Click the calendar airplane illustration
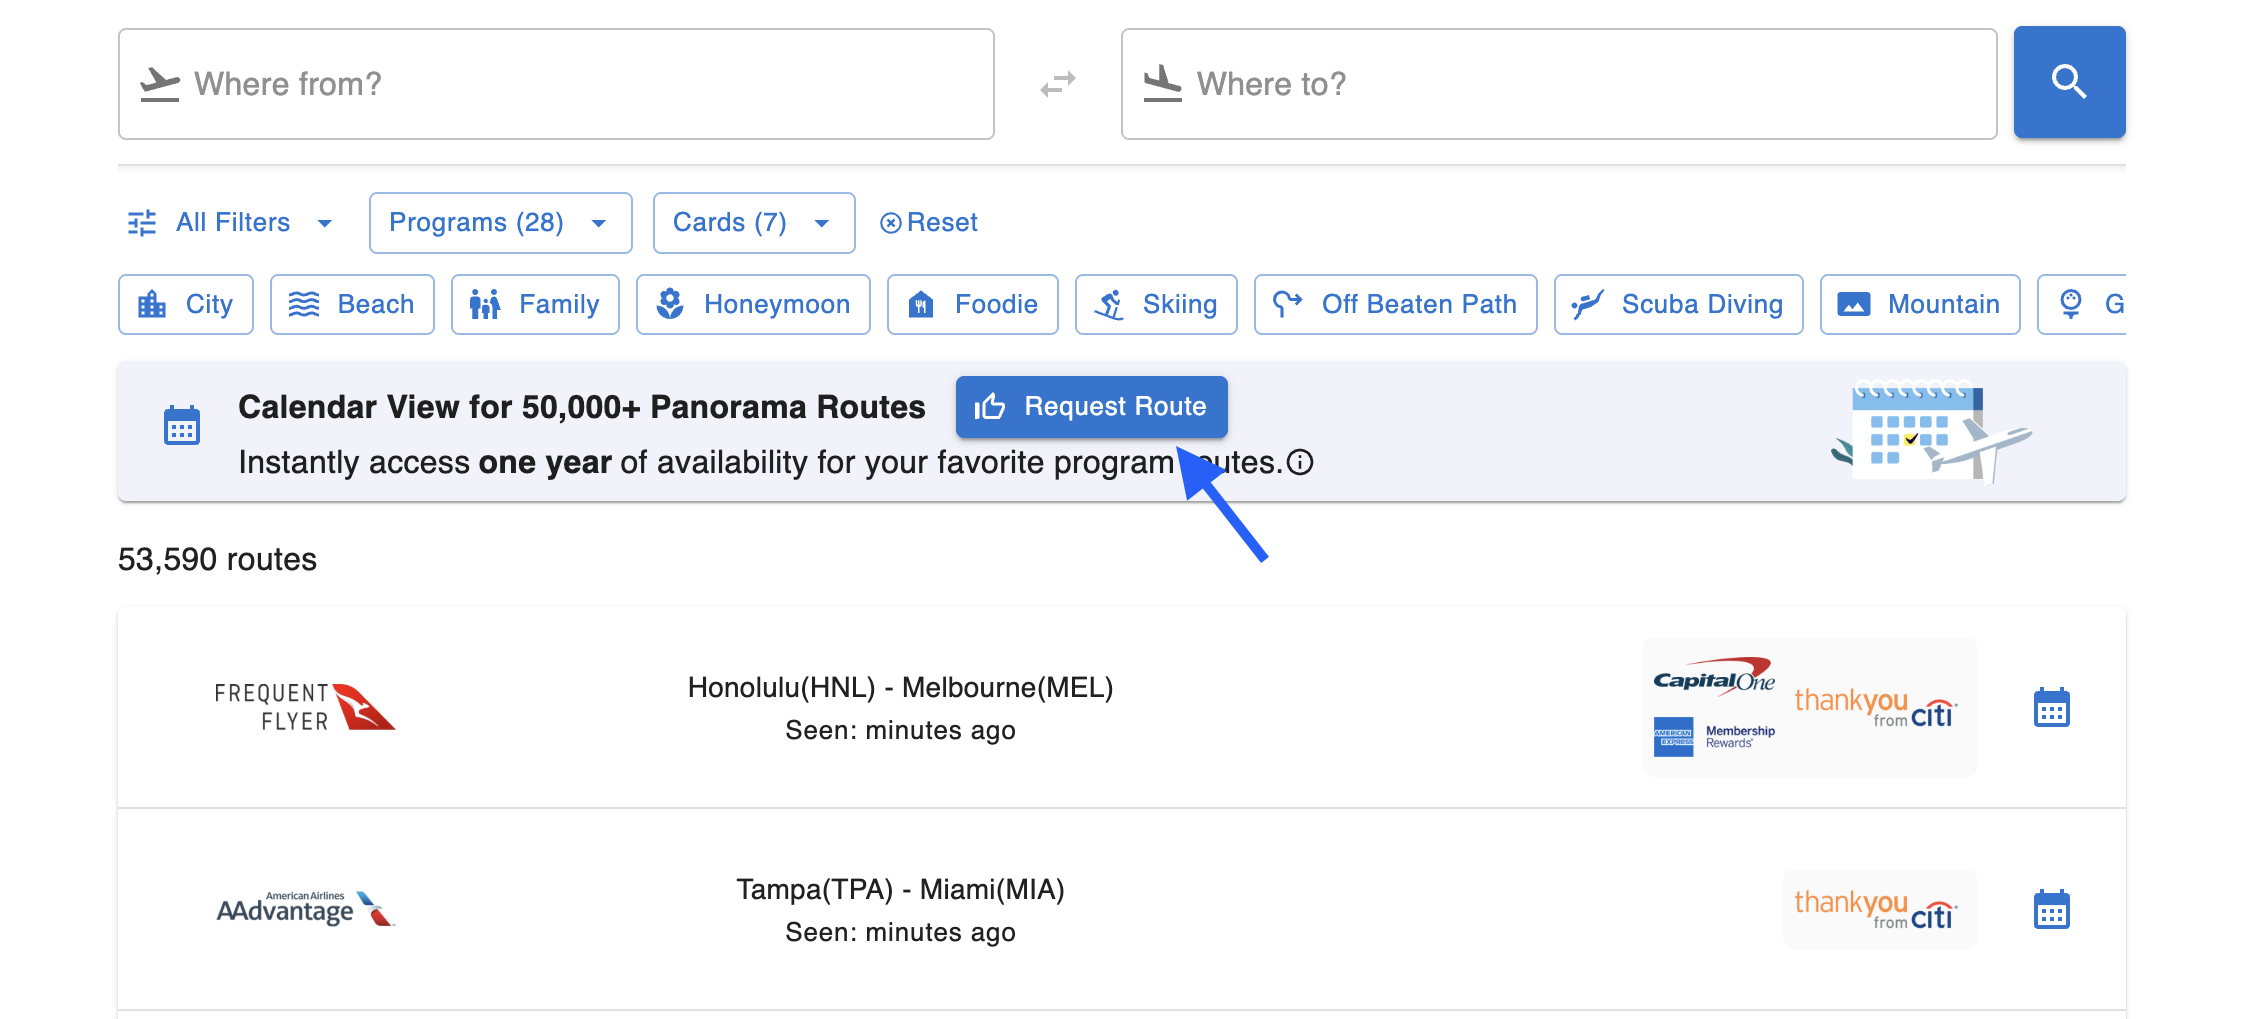 click(1931, 432)
